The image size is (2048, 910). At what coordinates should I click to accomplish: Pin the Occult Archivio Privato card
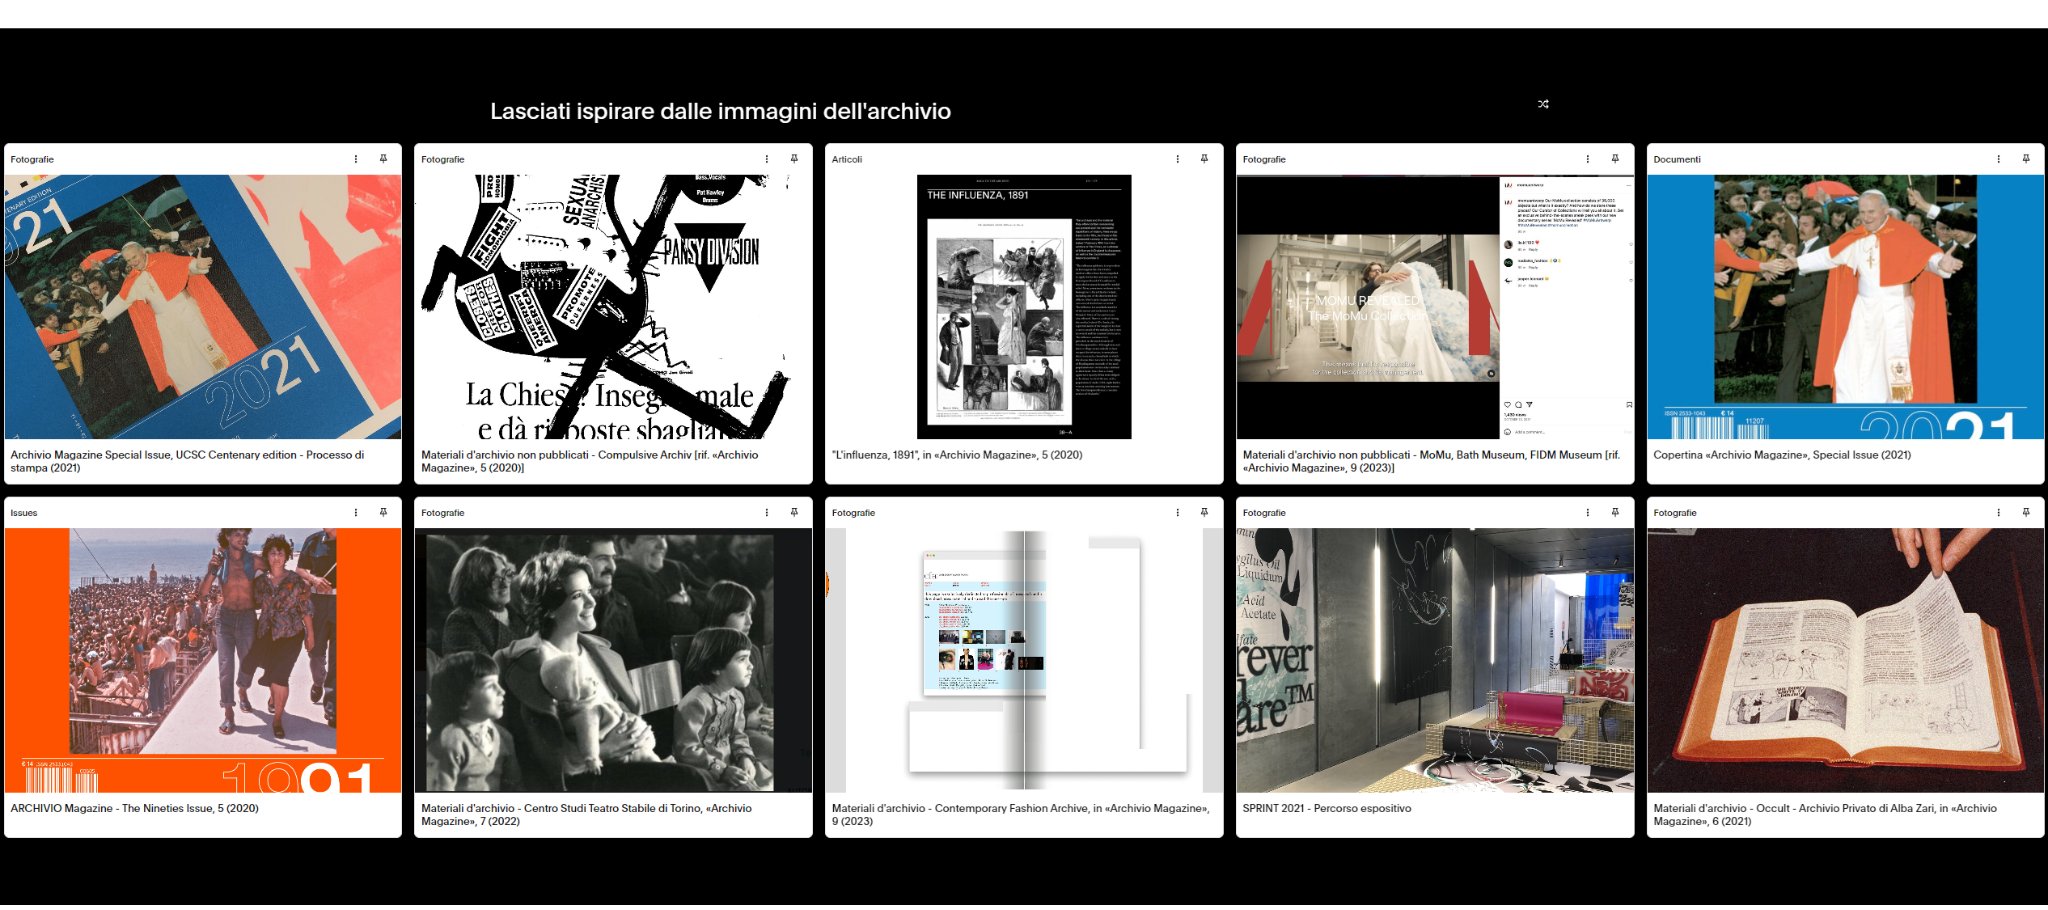pos(2026,513)
